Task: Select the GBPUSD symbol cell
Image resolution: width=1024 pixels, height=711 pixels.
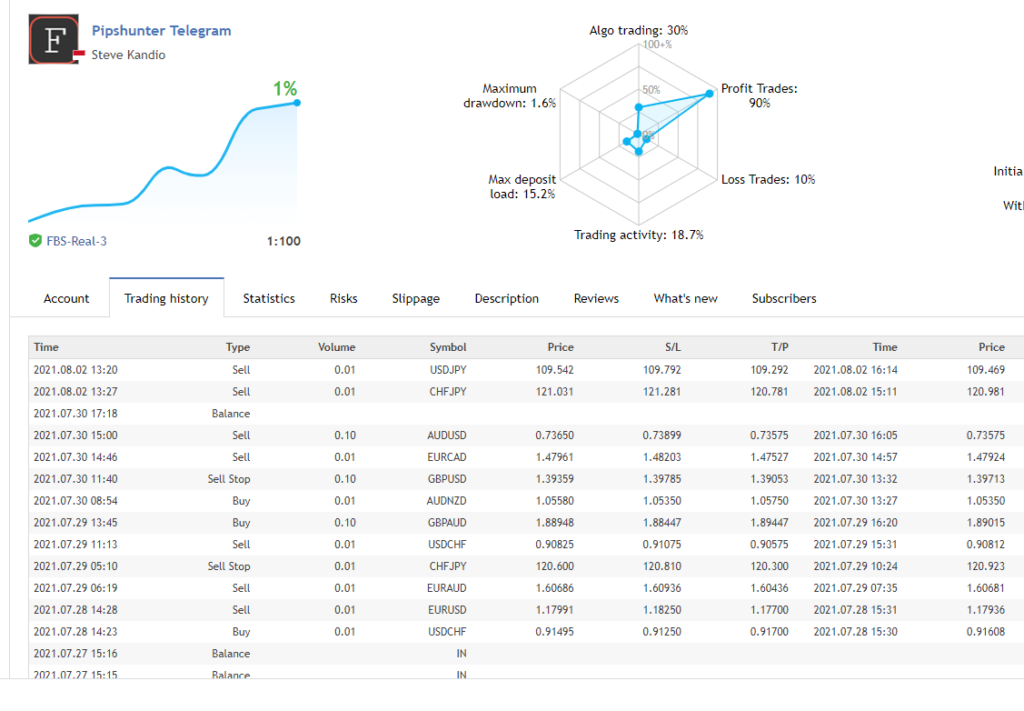Action: [x=447, y=479]
